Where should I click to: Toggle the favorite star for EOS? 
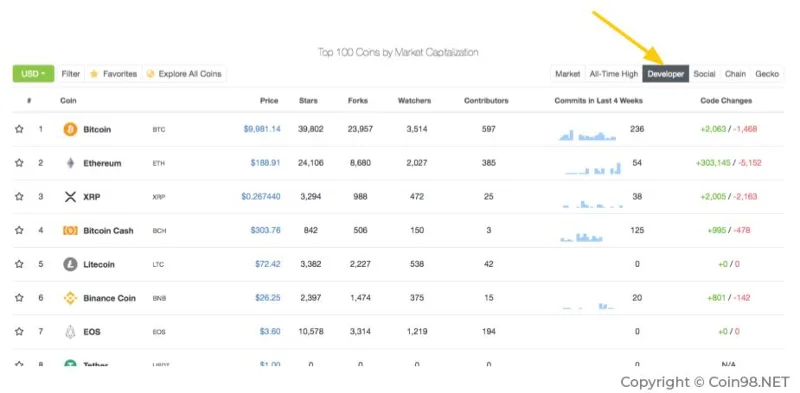(19, 331)
